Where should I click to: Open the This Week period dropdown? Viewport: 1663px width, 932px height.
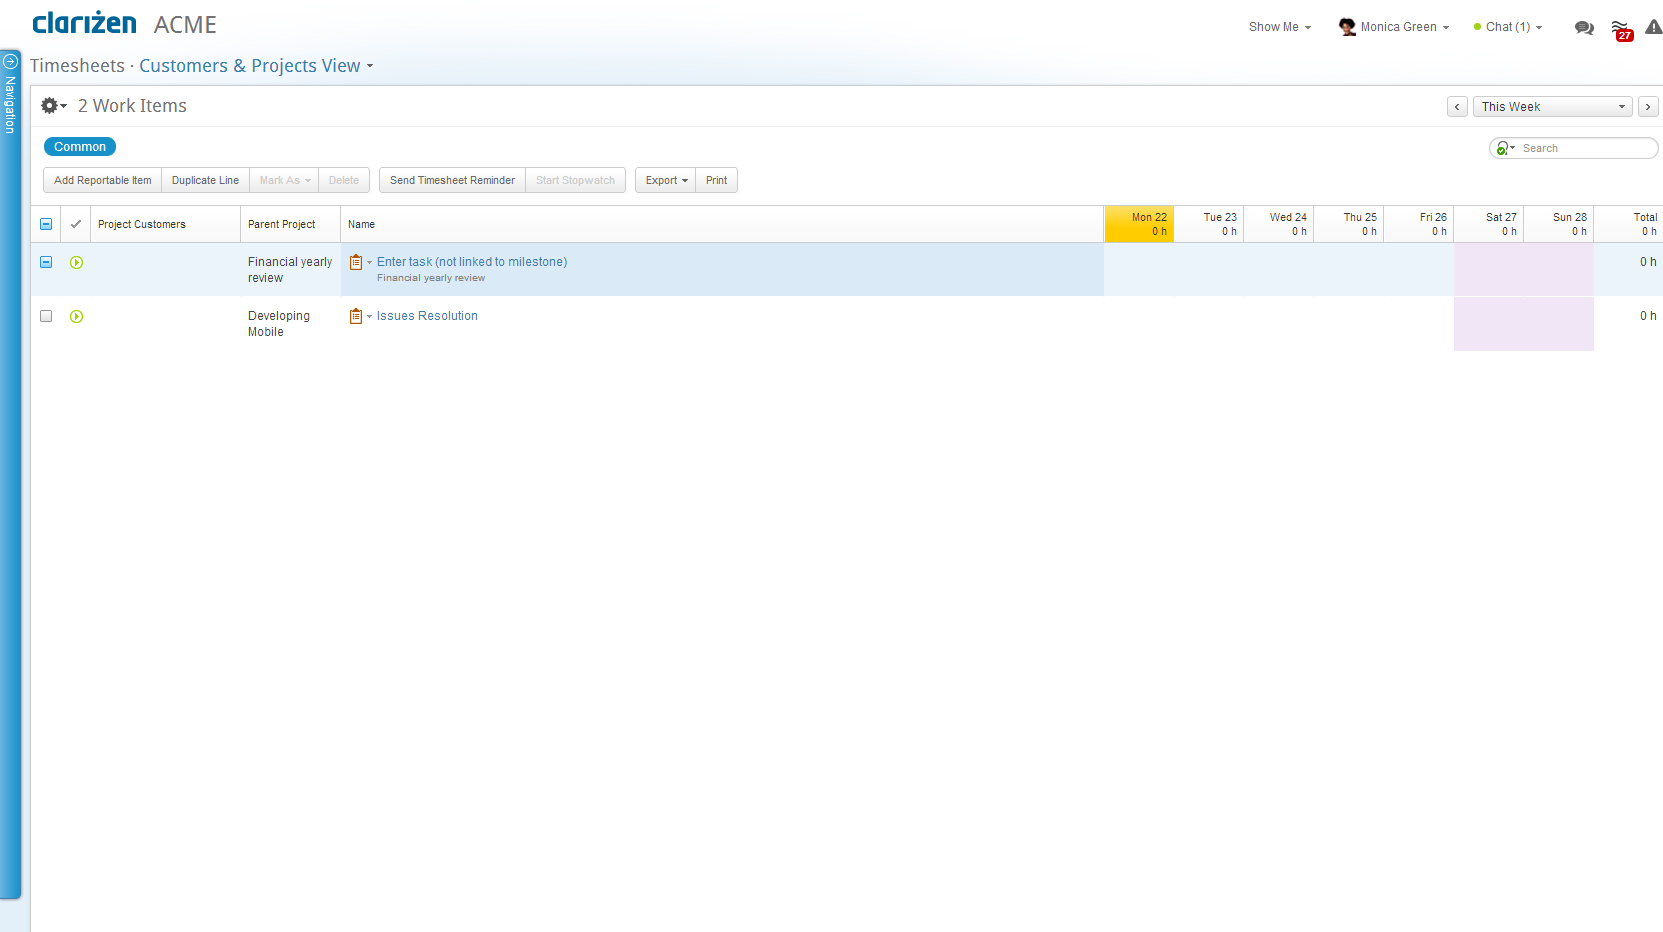pos(1552,107)
